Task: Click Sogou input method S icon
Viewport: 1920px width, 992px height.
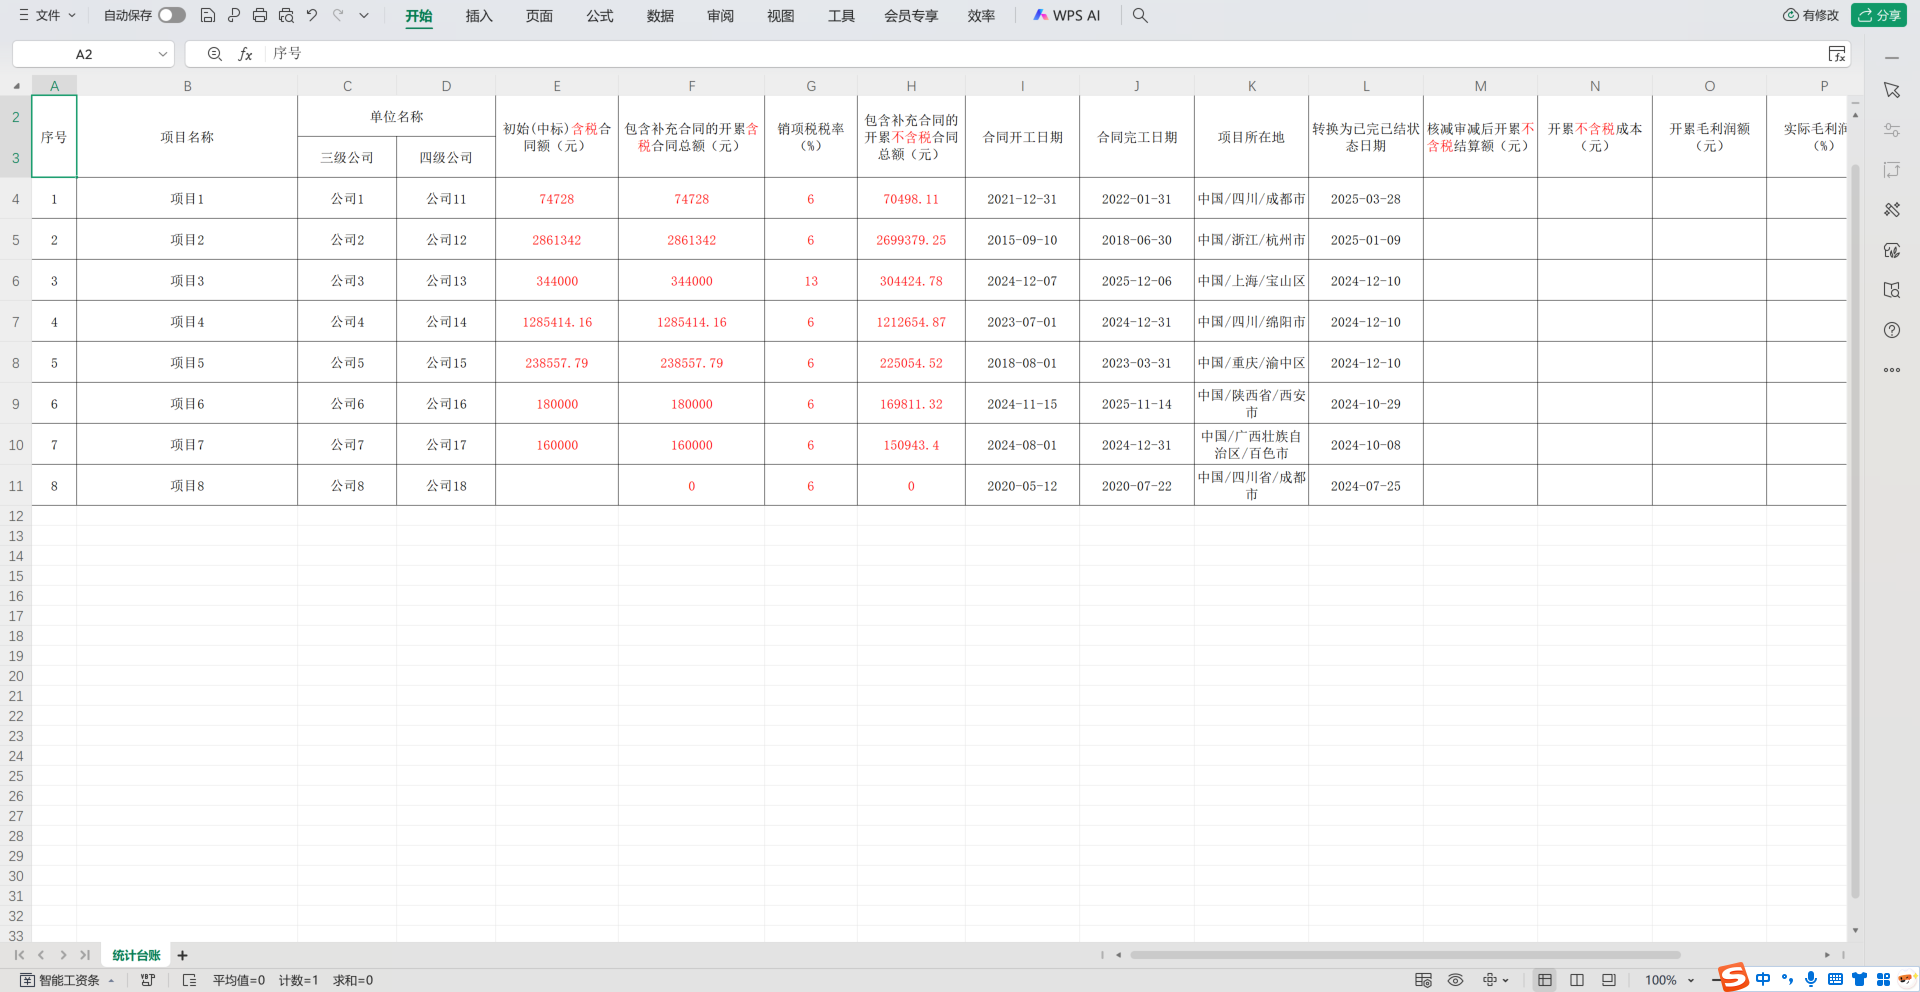Action: tap(1733, 977)
